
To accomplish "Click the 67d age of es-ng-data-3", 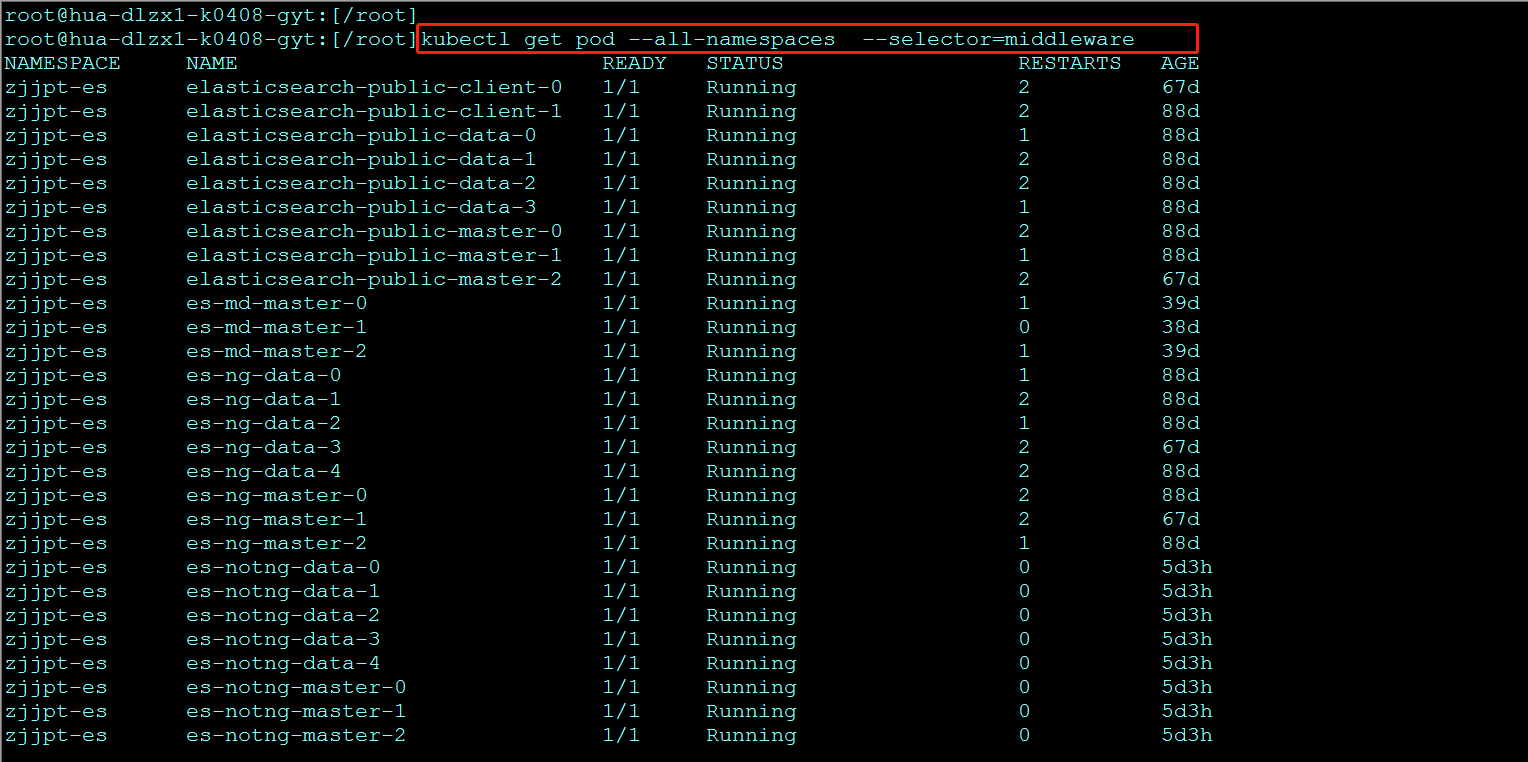I will pos(1180,447).
